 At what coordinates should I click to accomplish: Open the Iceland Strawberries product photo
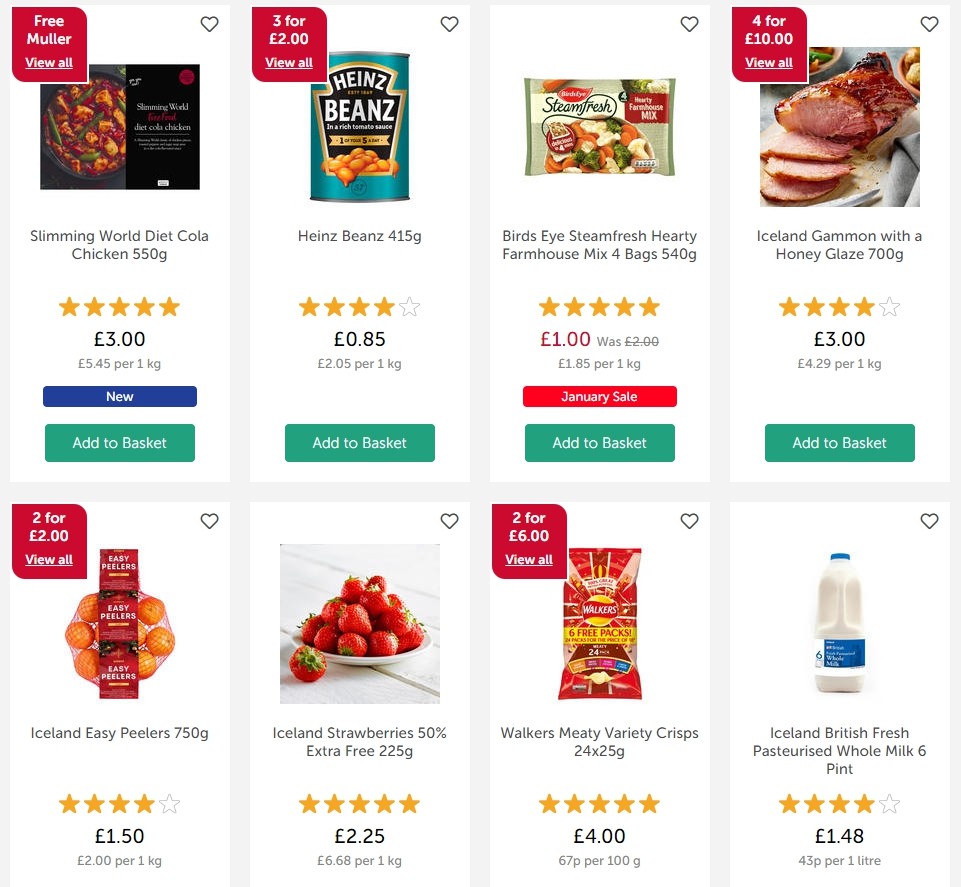tap(360, 623)
